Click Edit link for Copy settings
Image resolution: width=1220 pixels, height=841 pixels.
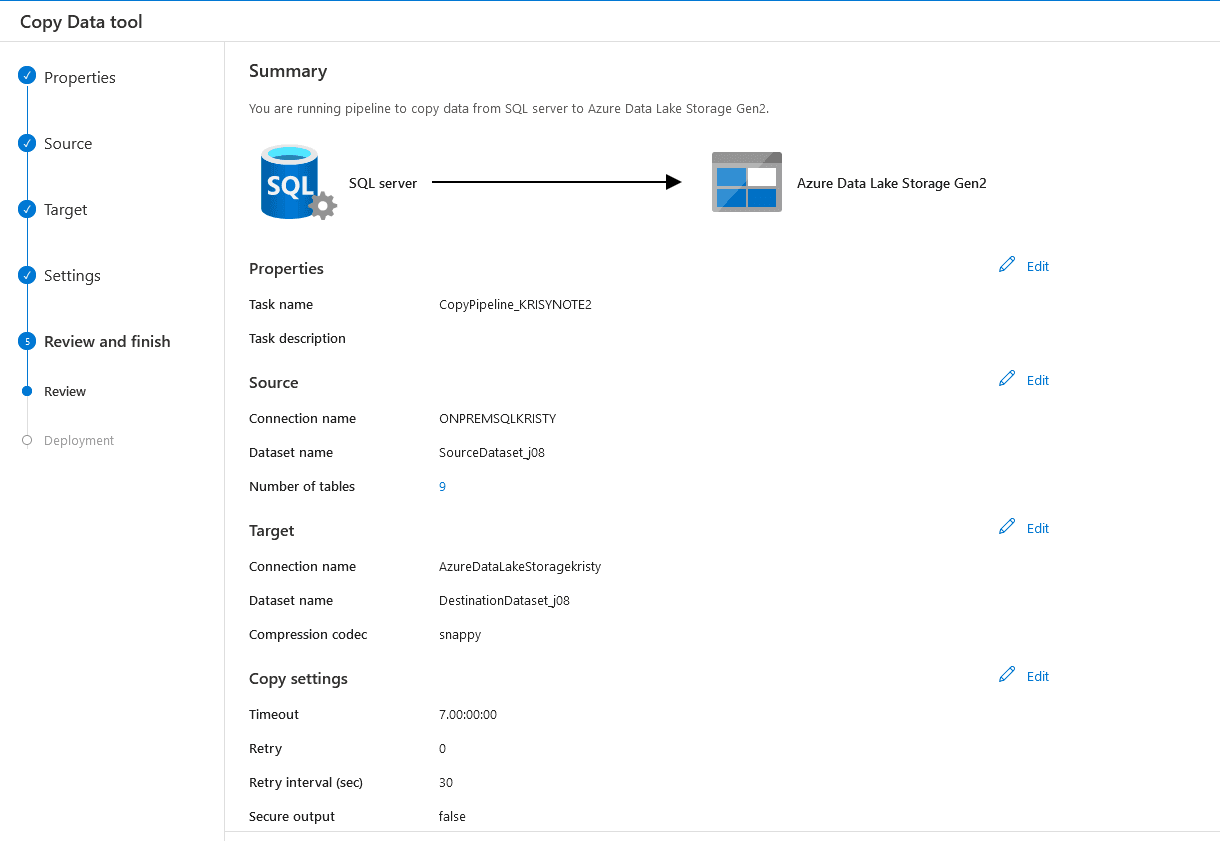coord(1038,677)
